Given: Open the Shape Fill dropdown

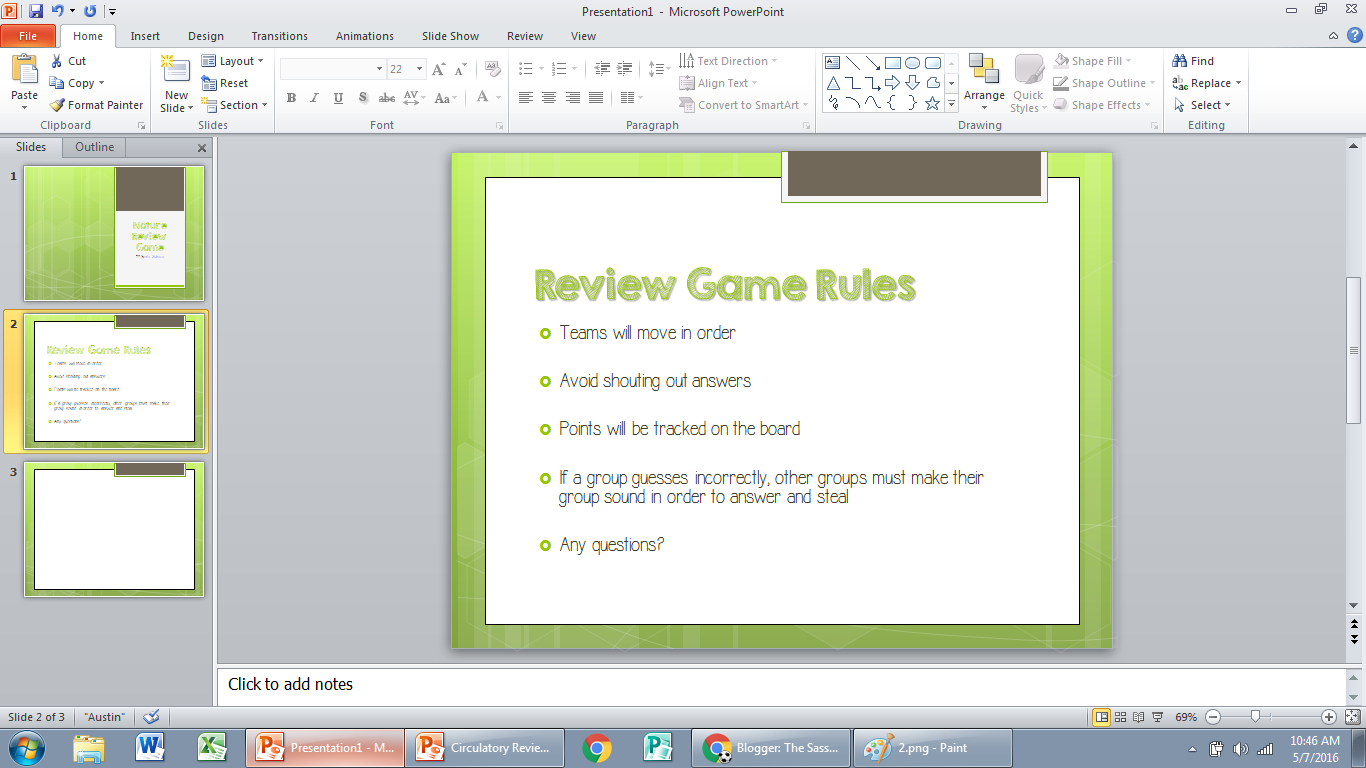Looking at the screenshot, I should [x=1097, y=60].
